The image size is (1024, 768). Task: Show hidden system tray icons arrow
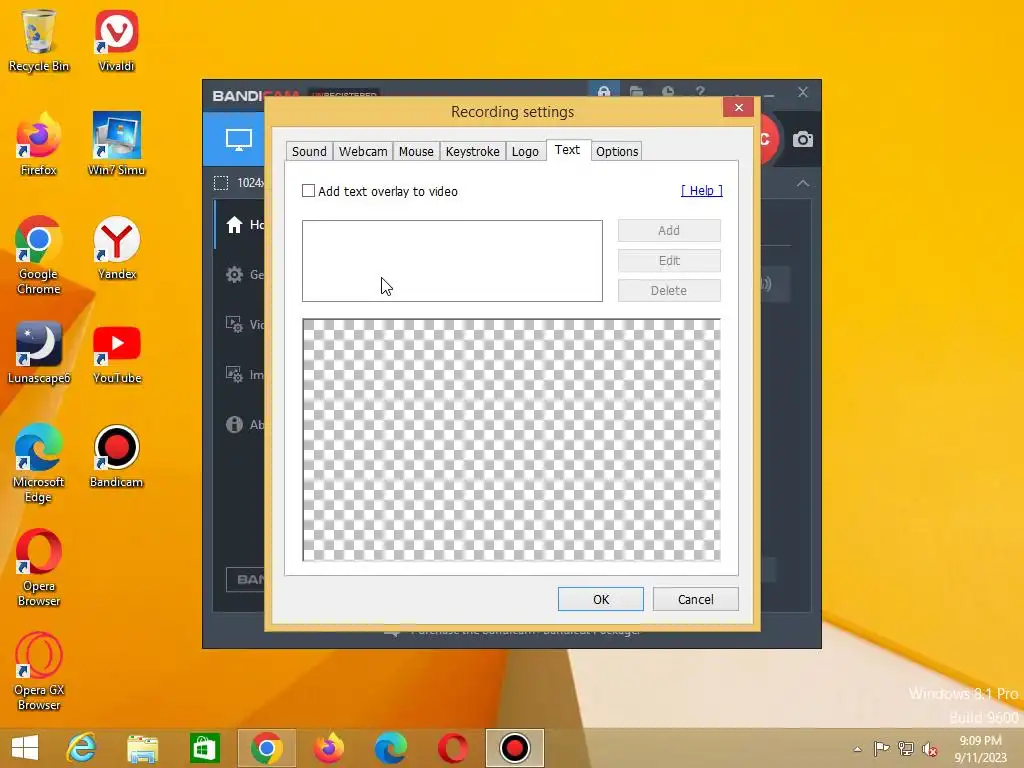point(857,749)
